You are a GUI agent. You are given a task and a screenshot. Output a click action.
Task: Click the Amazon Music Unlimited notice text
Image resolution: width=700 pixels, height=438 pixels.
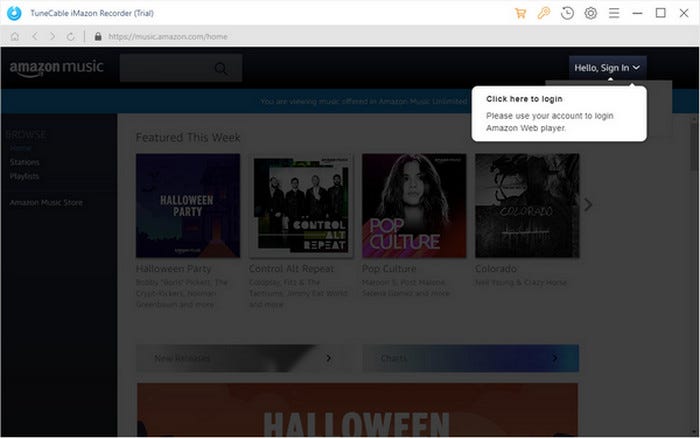coord(364,102)
